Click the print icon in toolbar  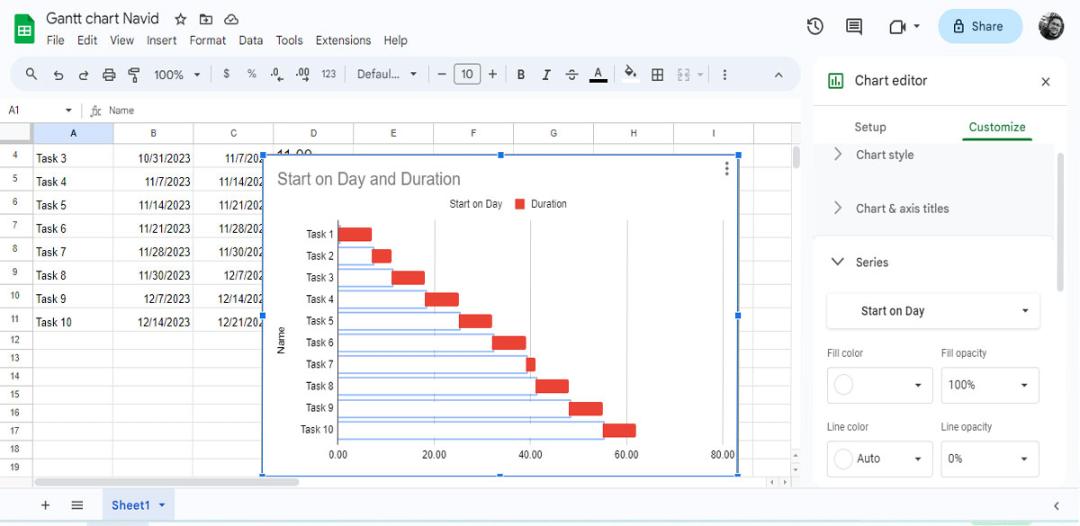(x=109, y=74)
